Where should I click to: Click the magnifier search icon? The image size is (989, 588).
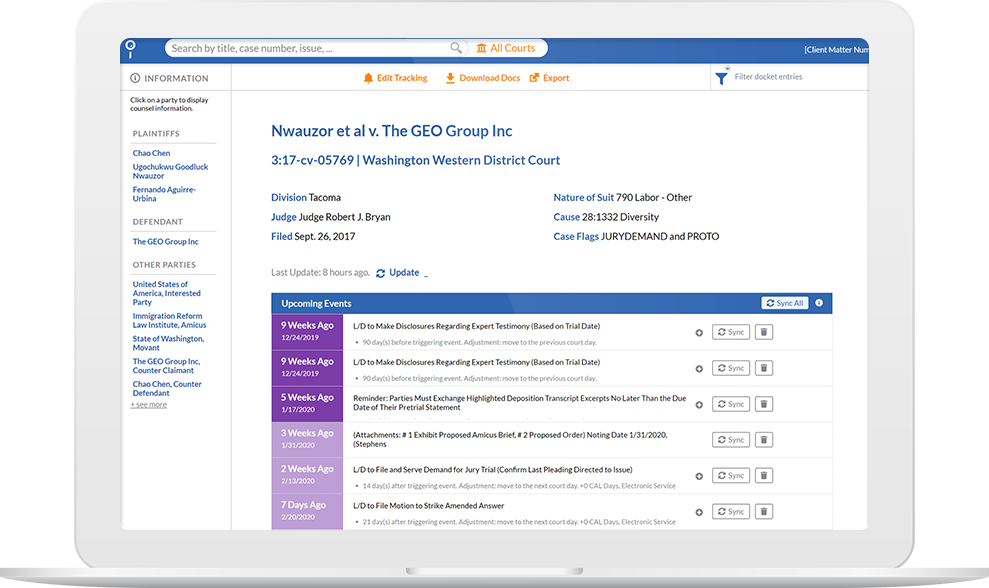tap(456, 48)
